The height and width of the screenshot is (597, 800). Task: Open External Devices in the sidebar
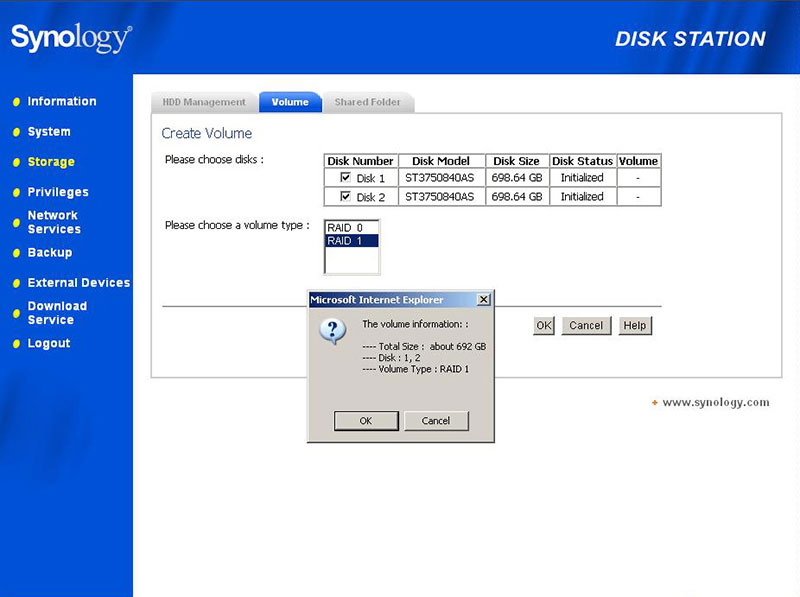79,283
